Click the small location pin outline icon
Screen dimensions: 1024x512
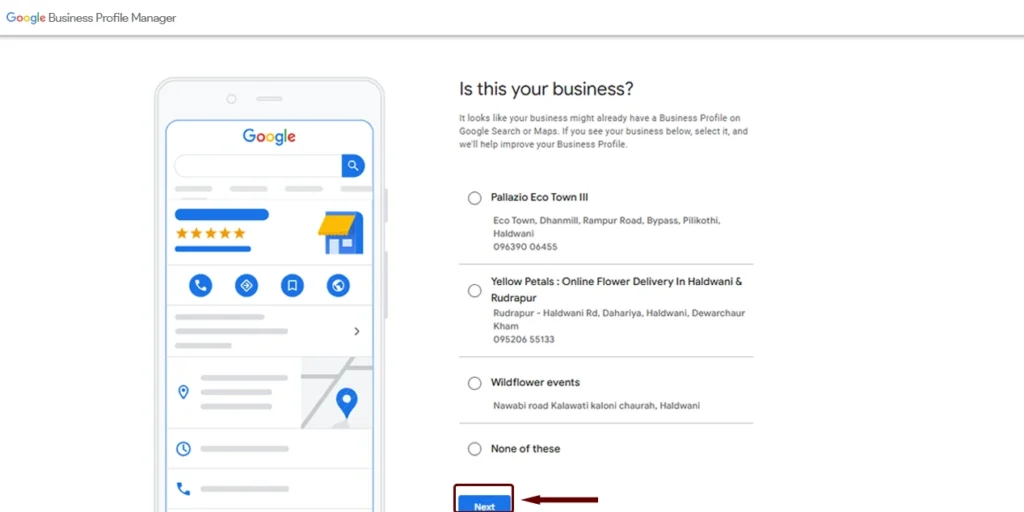[x=184, y=392]
